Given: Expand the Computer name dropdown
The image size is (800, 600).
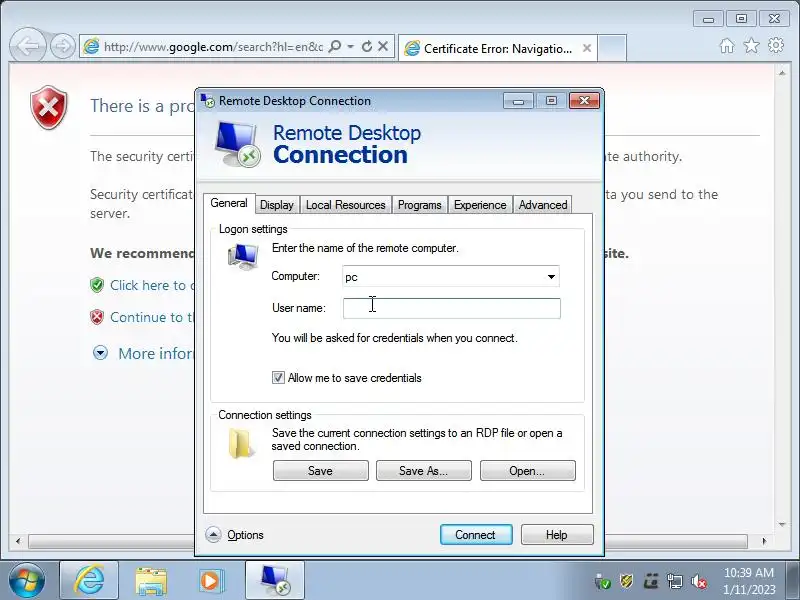Looking at the screenshot, I should coord(551,277).
